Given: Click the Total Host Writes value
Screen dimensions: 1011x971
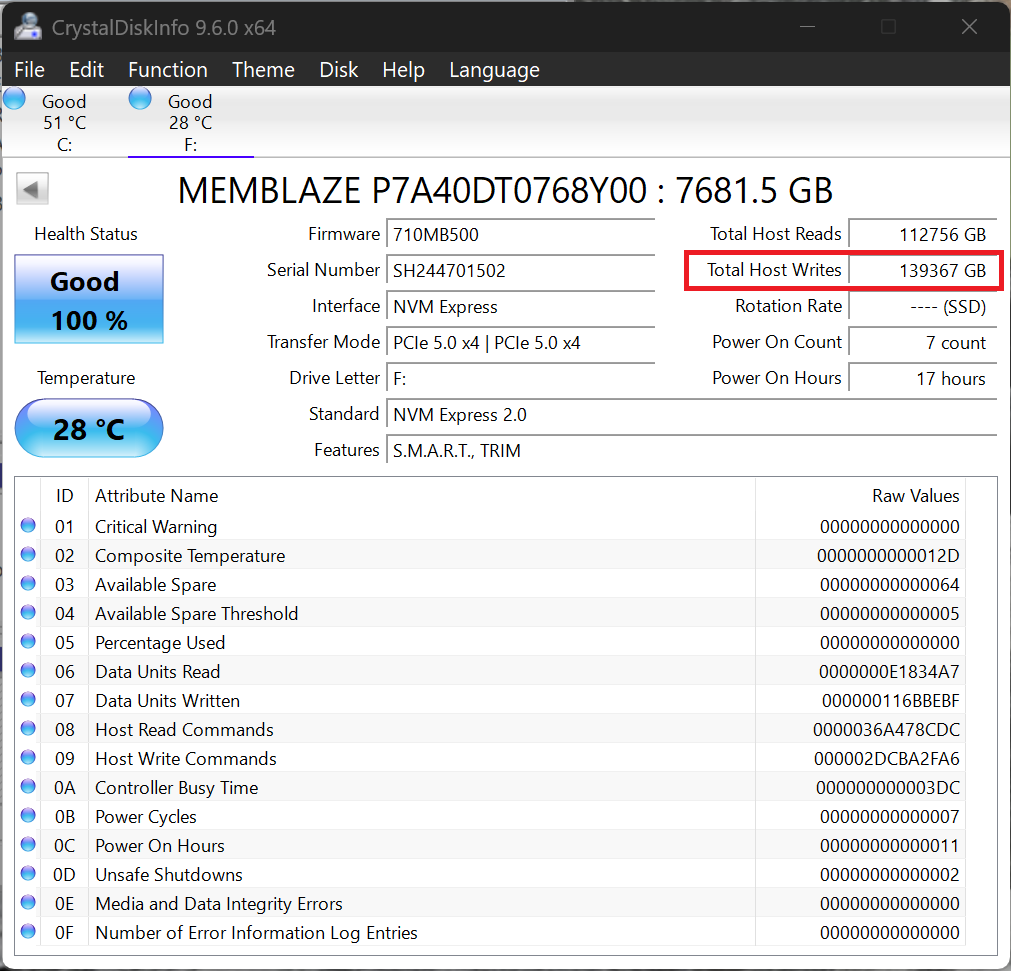Looking at the screenshot, I should tap(922, 271).
